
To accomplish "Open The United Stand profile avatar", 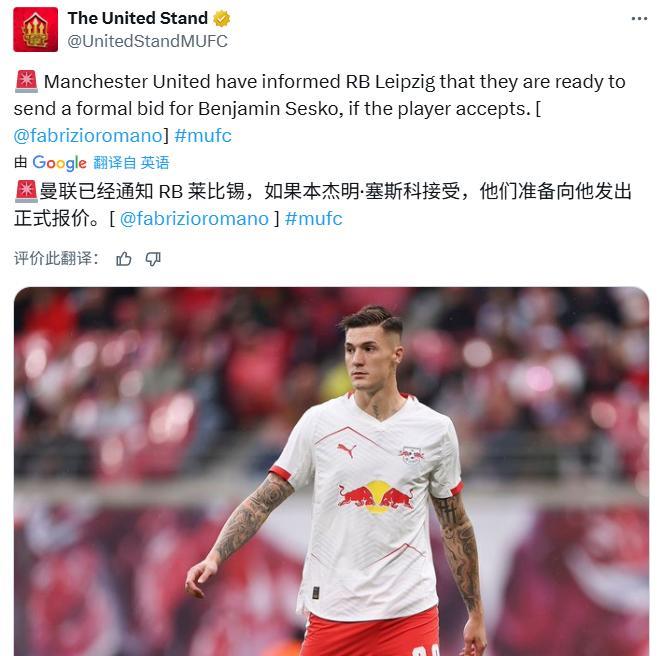I will [36, 30].
